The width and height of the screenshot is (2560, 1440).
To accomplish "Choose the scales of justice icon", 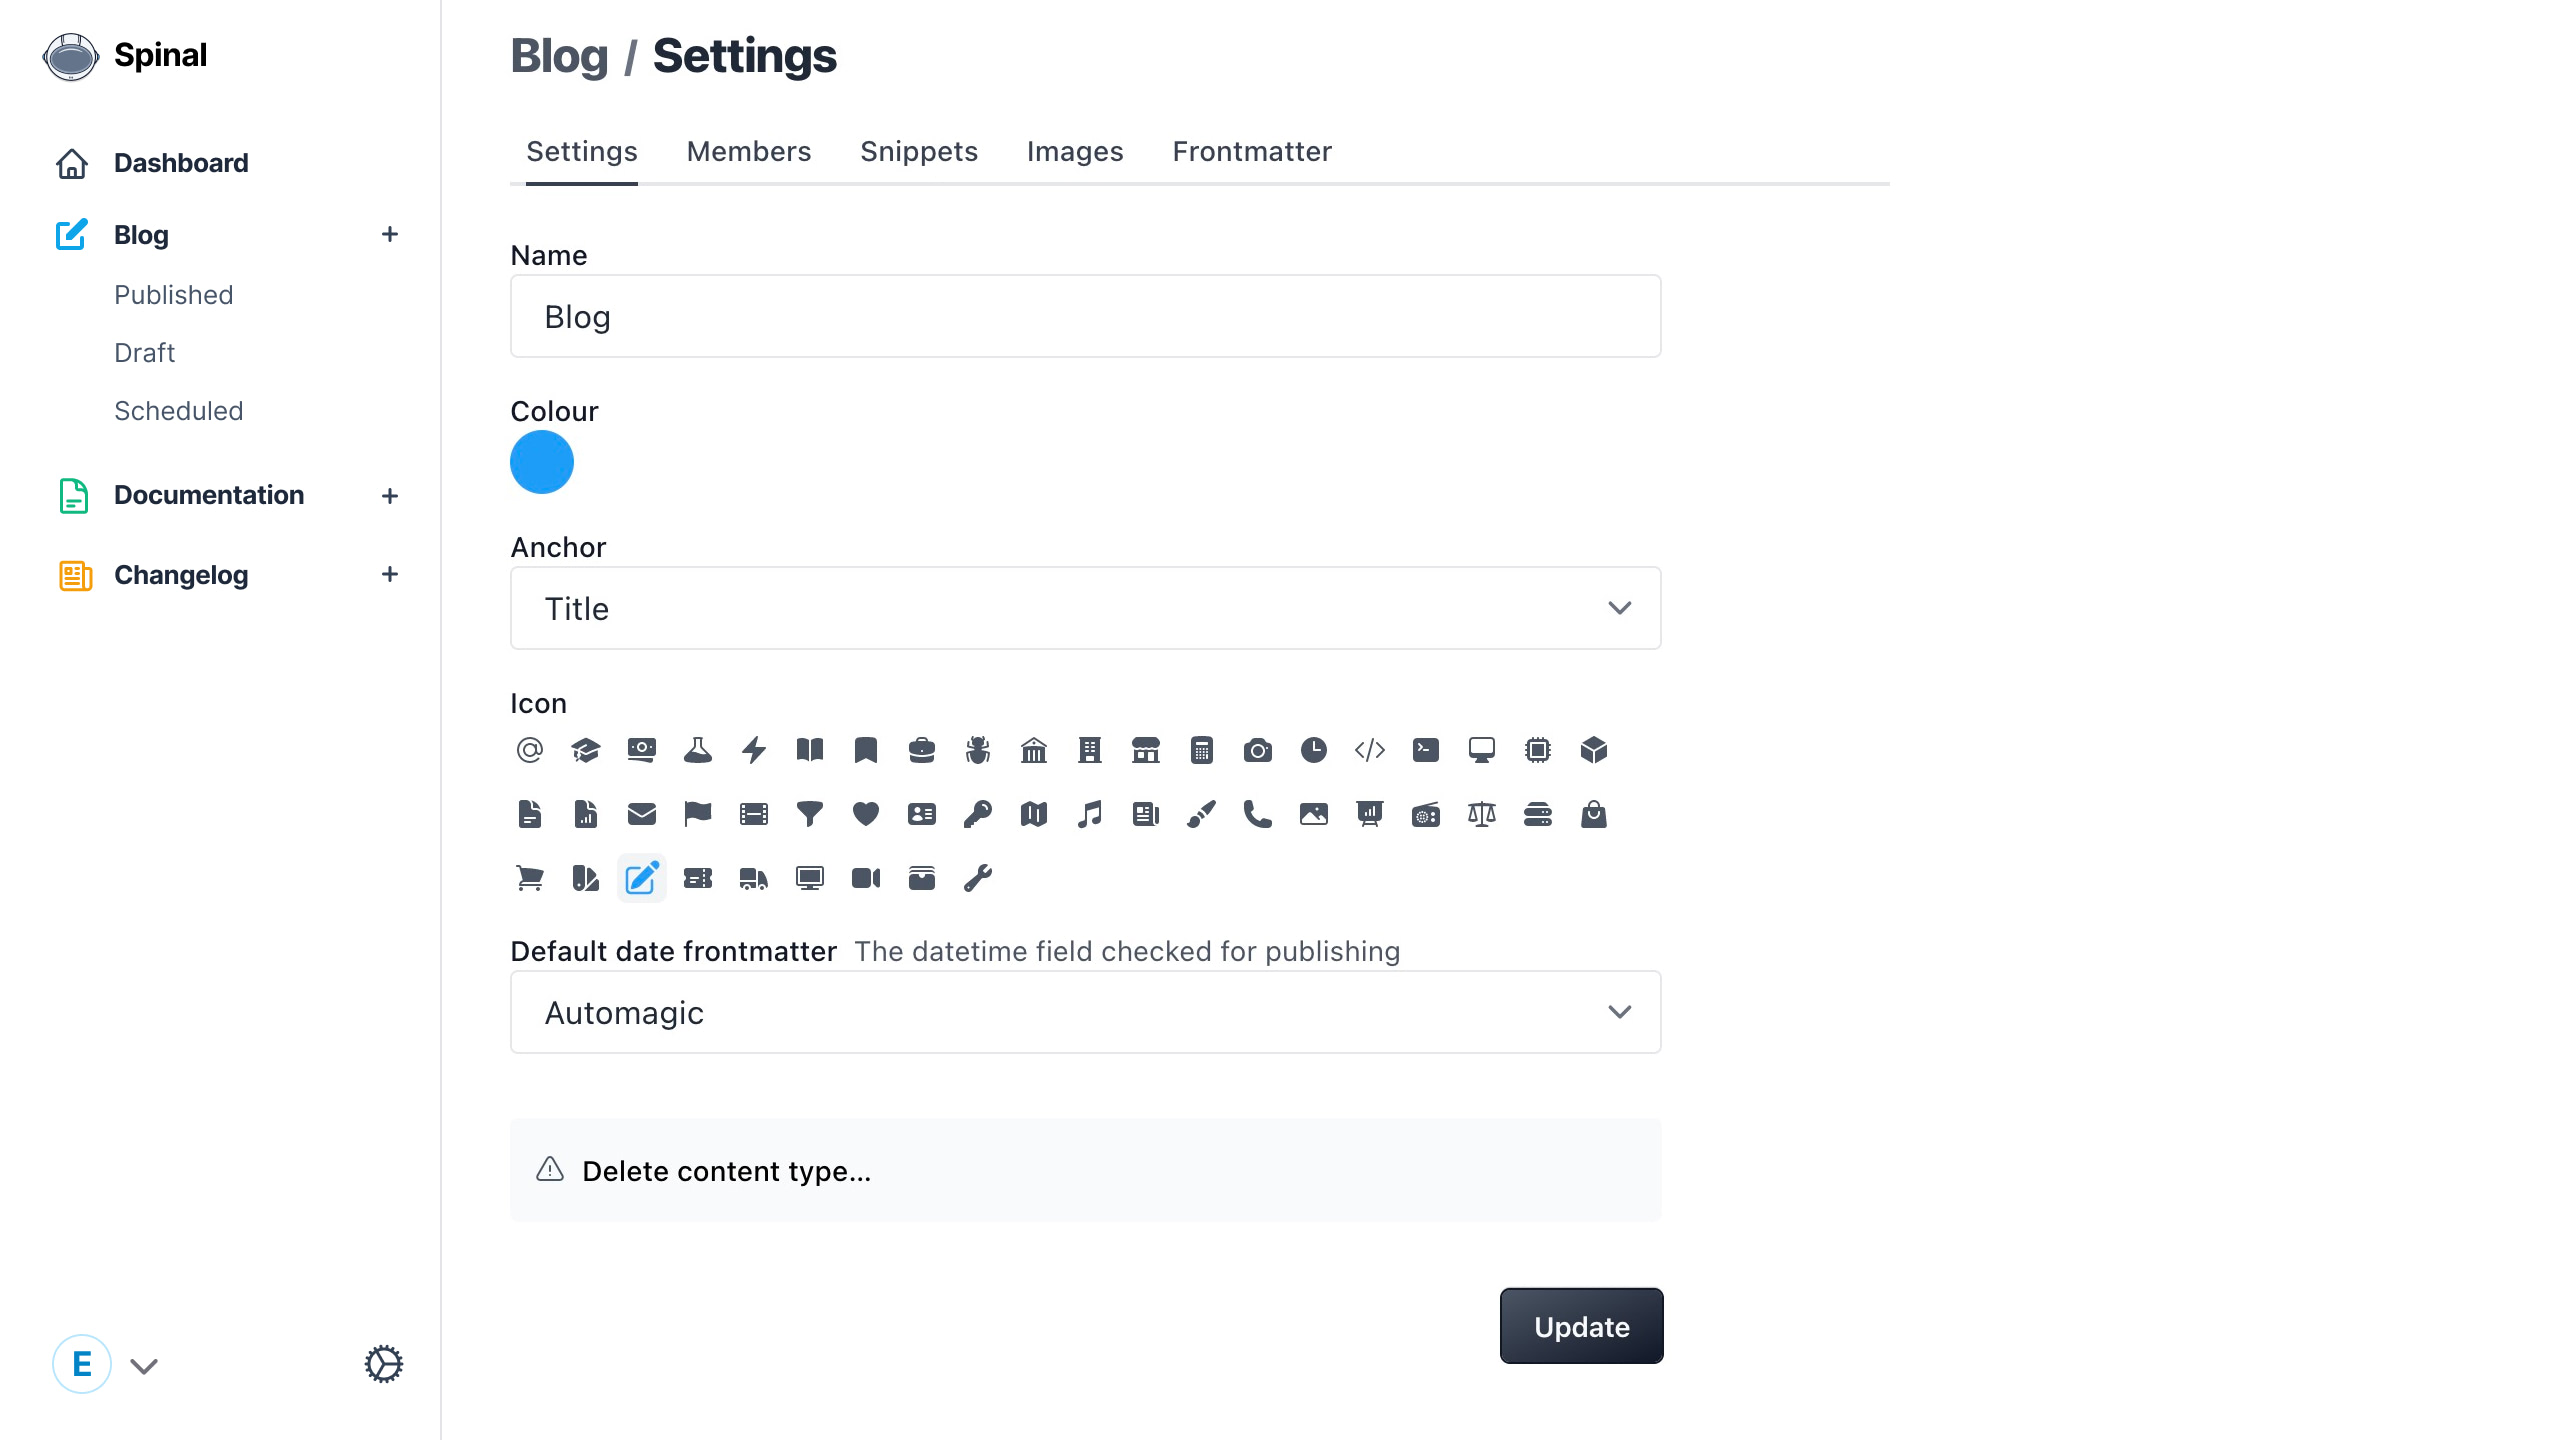I will tap(1482, 814).
